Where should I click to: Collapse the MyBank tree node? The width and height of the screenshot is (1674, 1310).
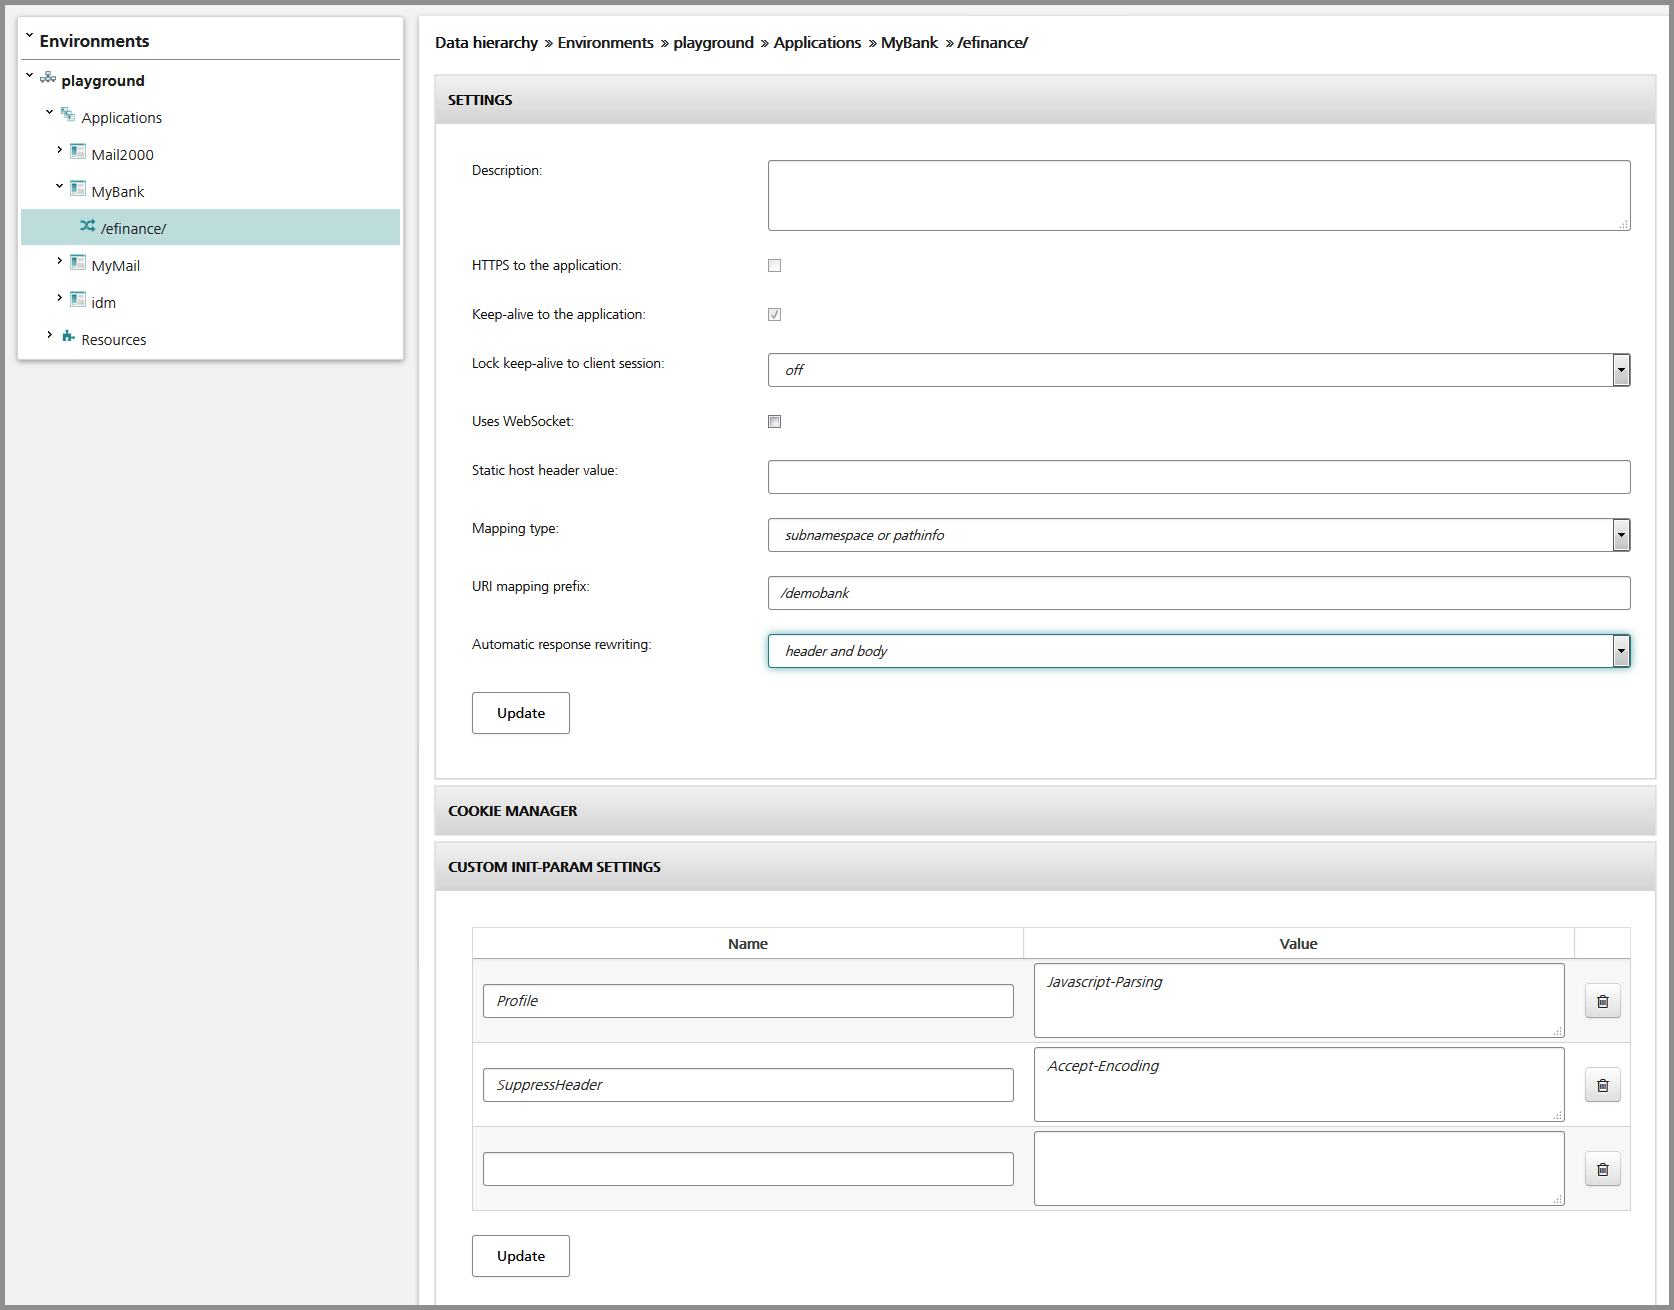(59, 186)
